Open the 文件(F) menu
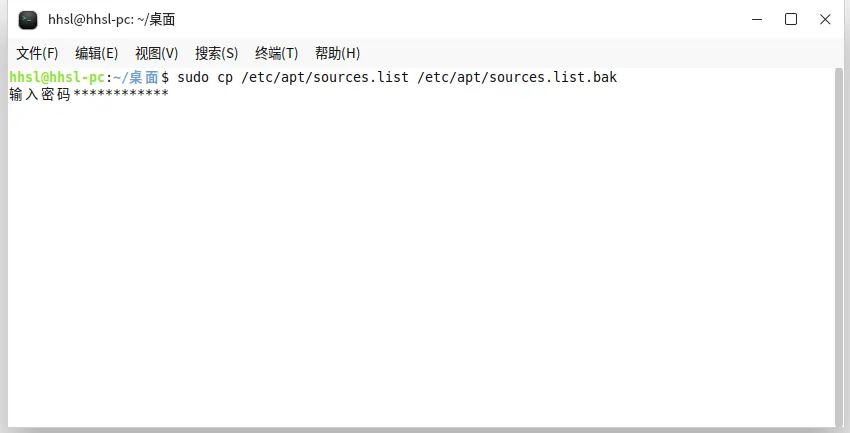Screen dimensions: 850x433 click(37, 53)
